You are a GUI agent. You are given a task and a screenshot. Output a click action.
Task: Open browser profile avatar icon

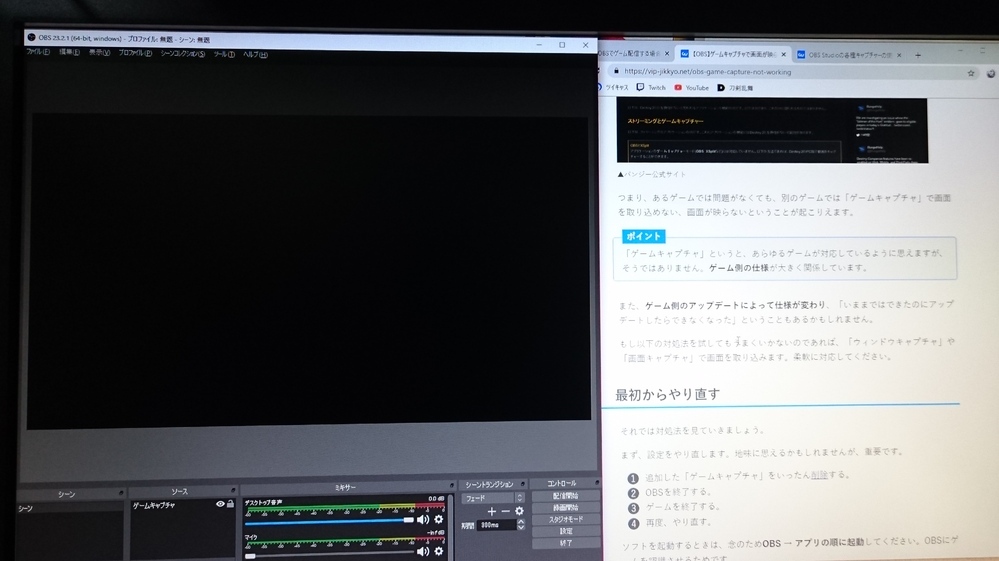point(991,74)
